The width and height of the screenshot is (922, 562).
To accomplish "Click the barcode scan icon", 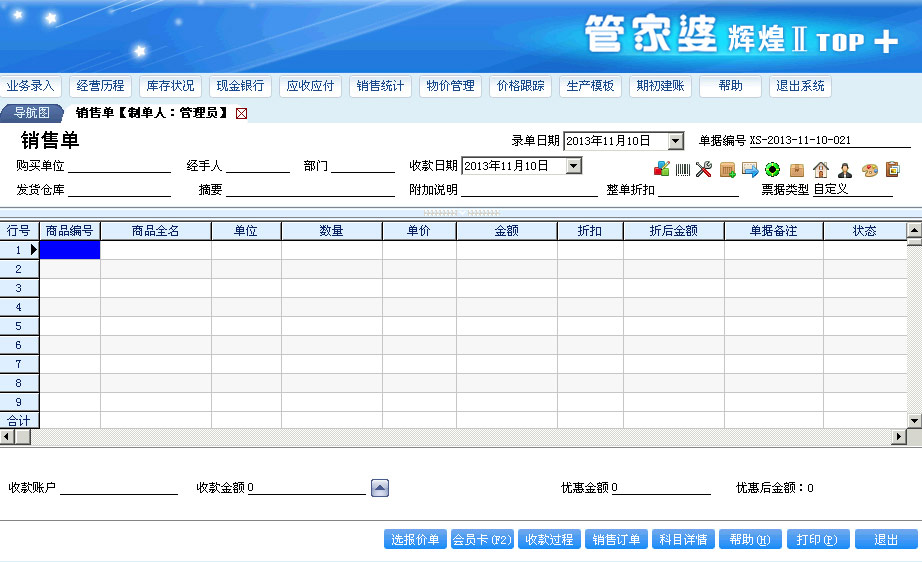I will click(x=683, y=170).
